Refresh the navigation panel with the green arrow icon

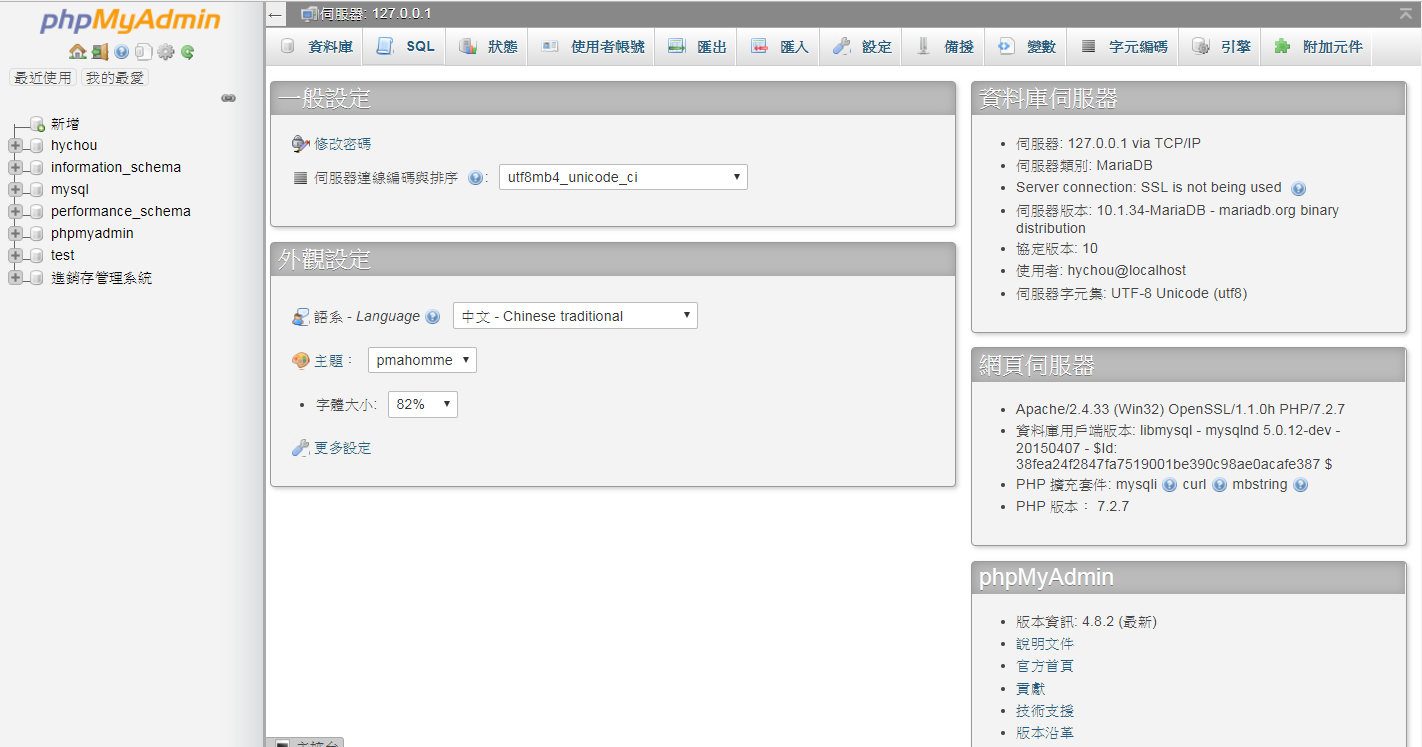(x=187, y=52)
